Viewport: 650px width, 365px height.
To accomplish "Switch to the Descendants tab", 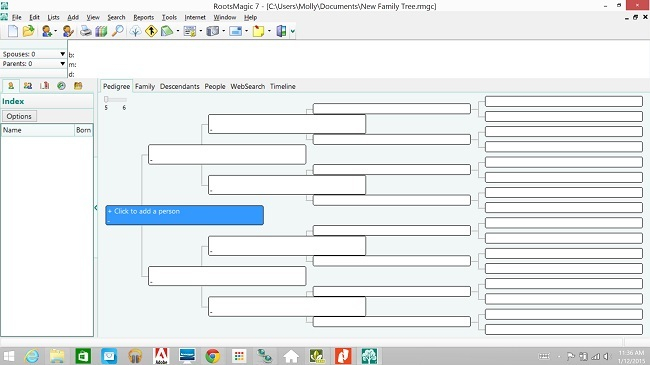I will coord(179,86).
